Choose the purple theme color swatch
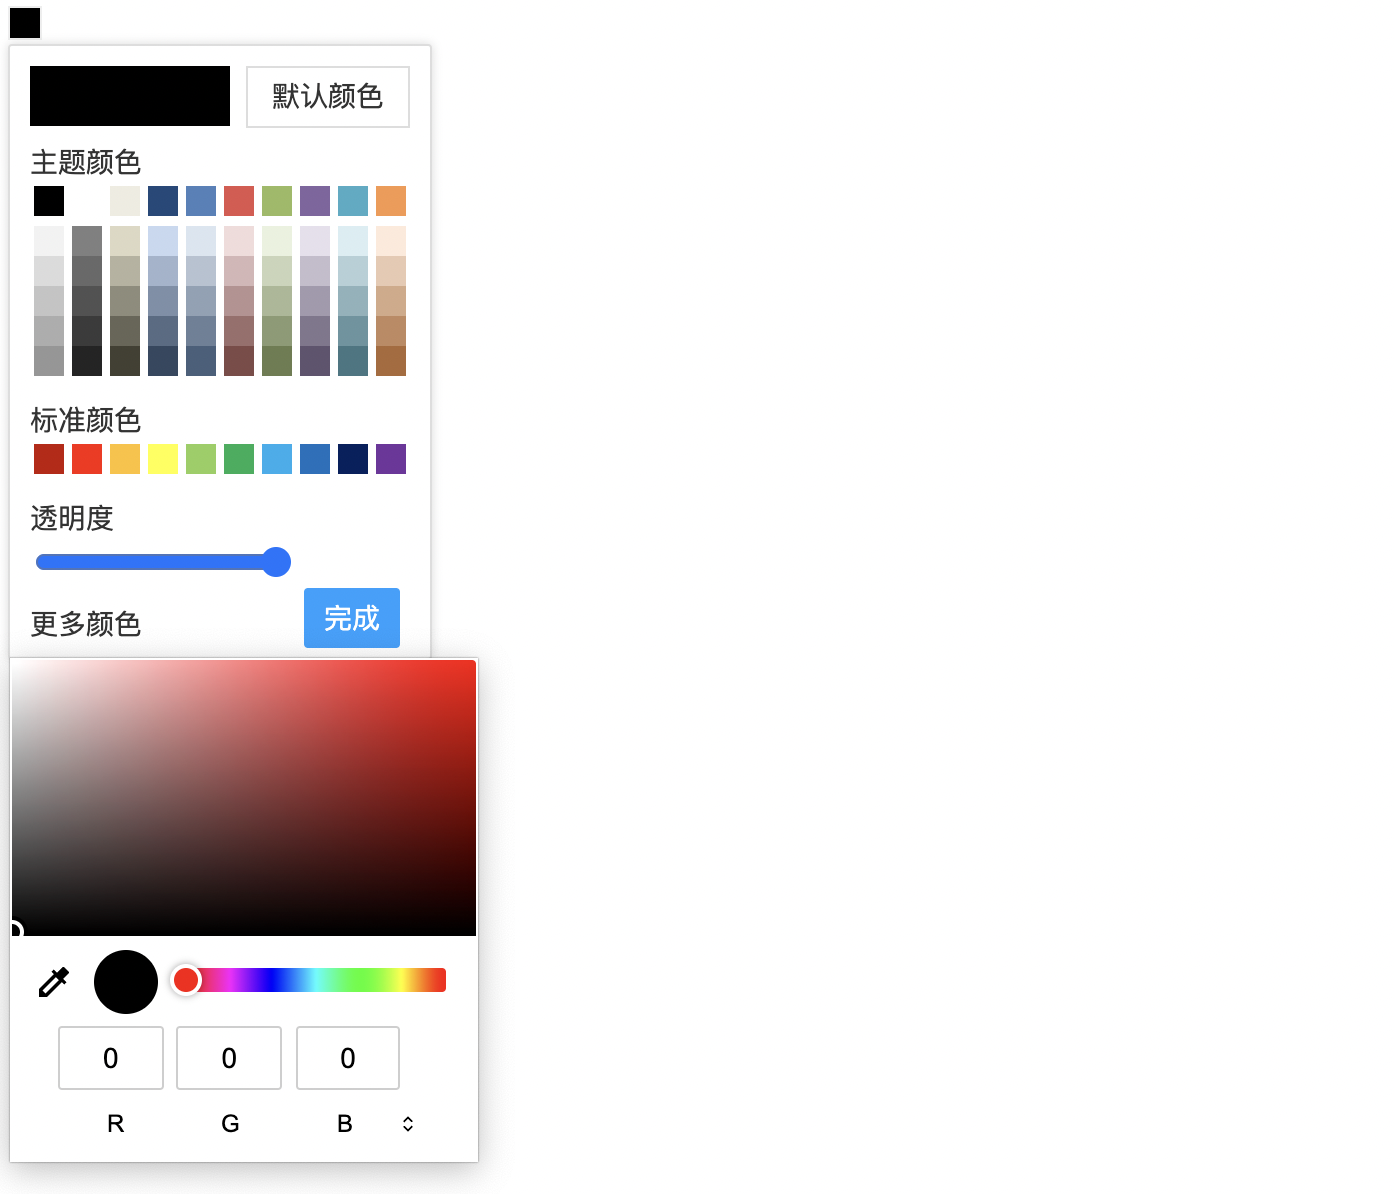This screenshot has height=1194, width=1394. pyautogui.click(x=315, y=201)
